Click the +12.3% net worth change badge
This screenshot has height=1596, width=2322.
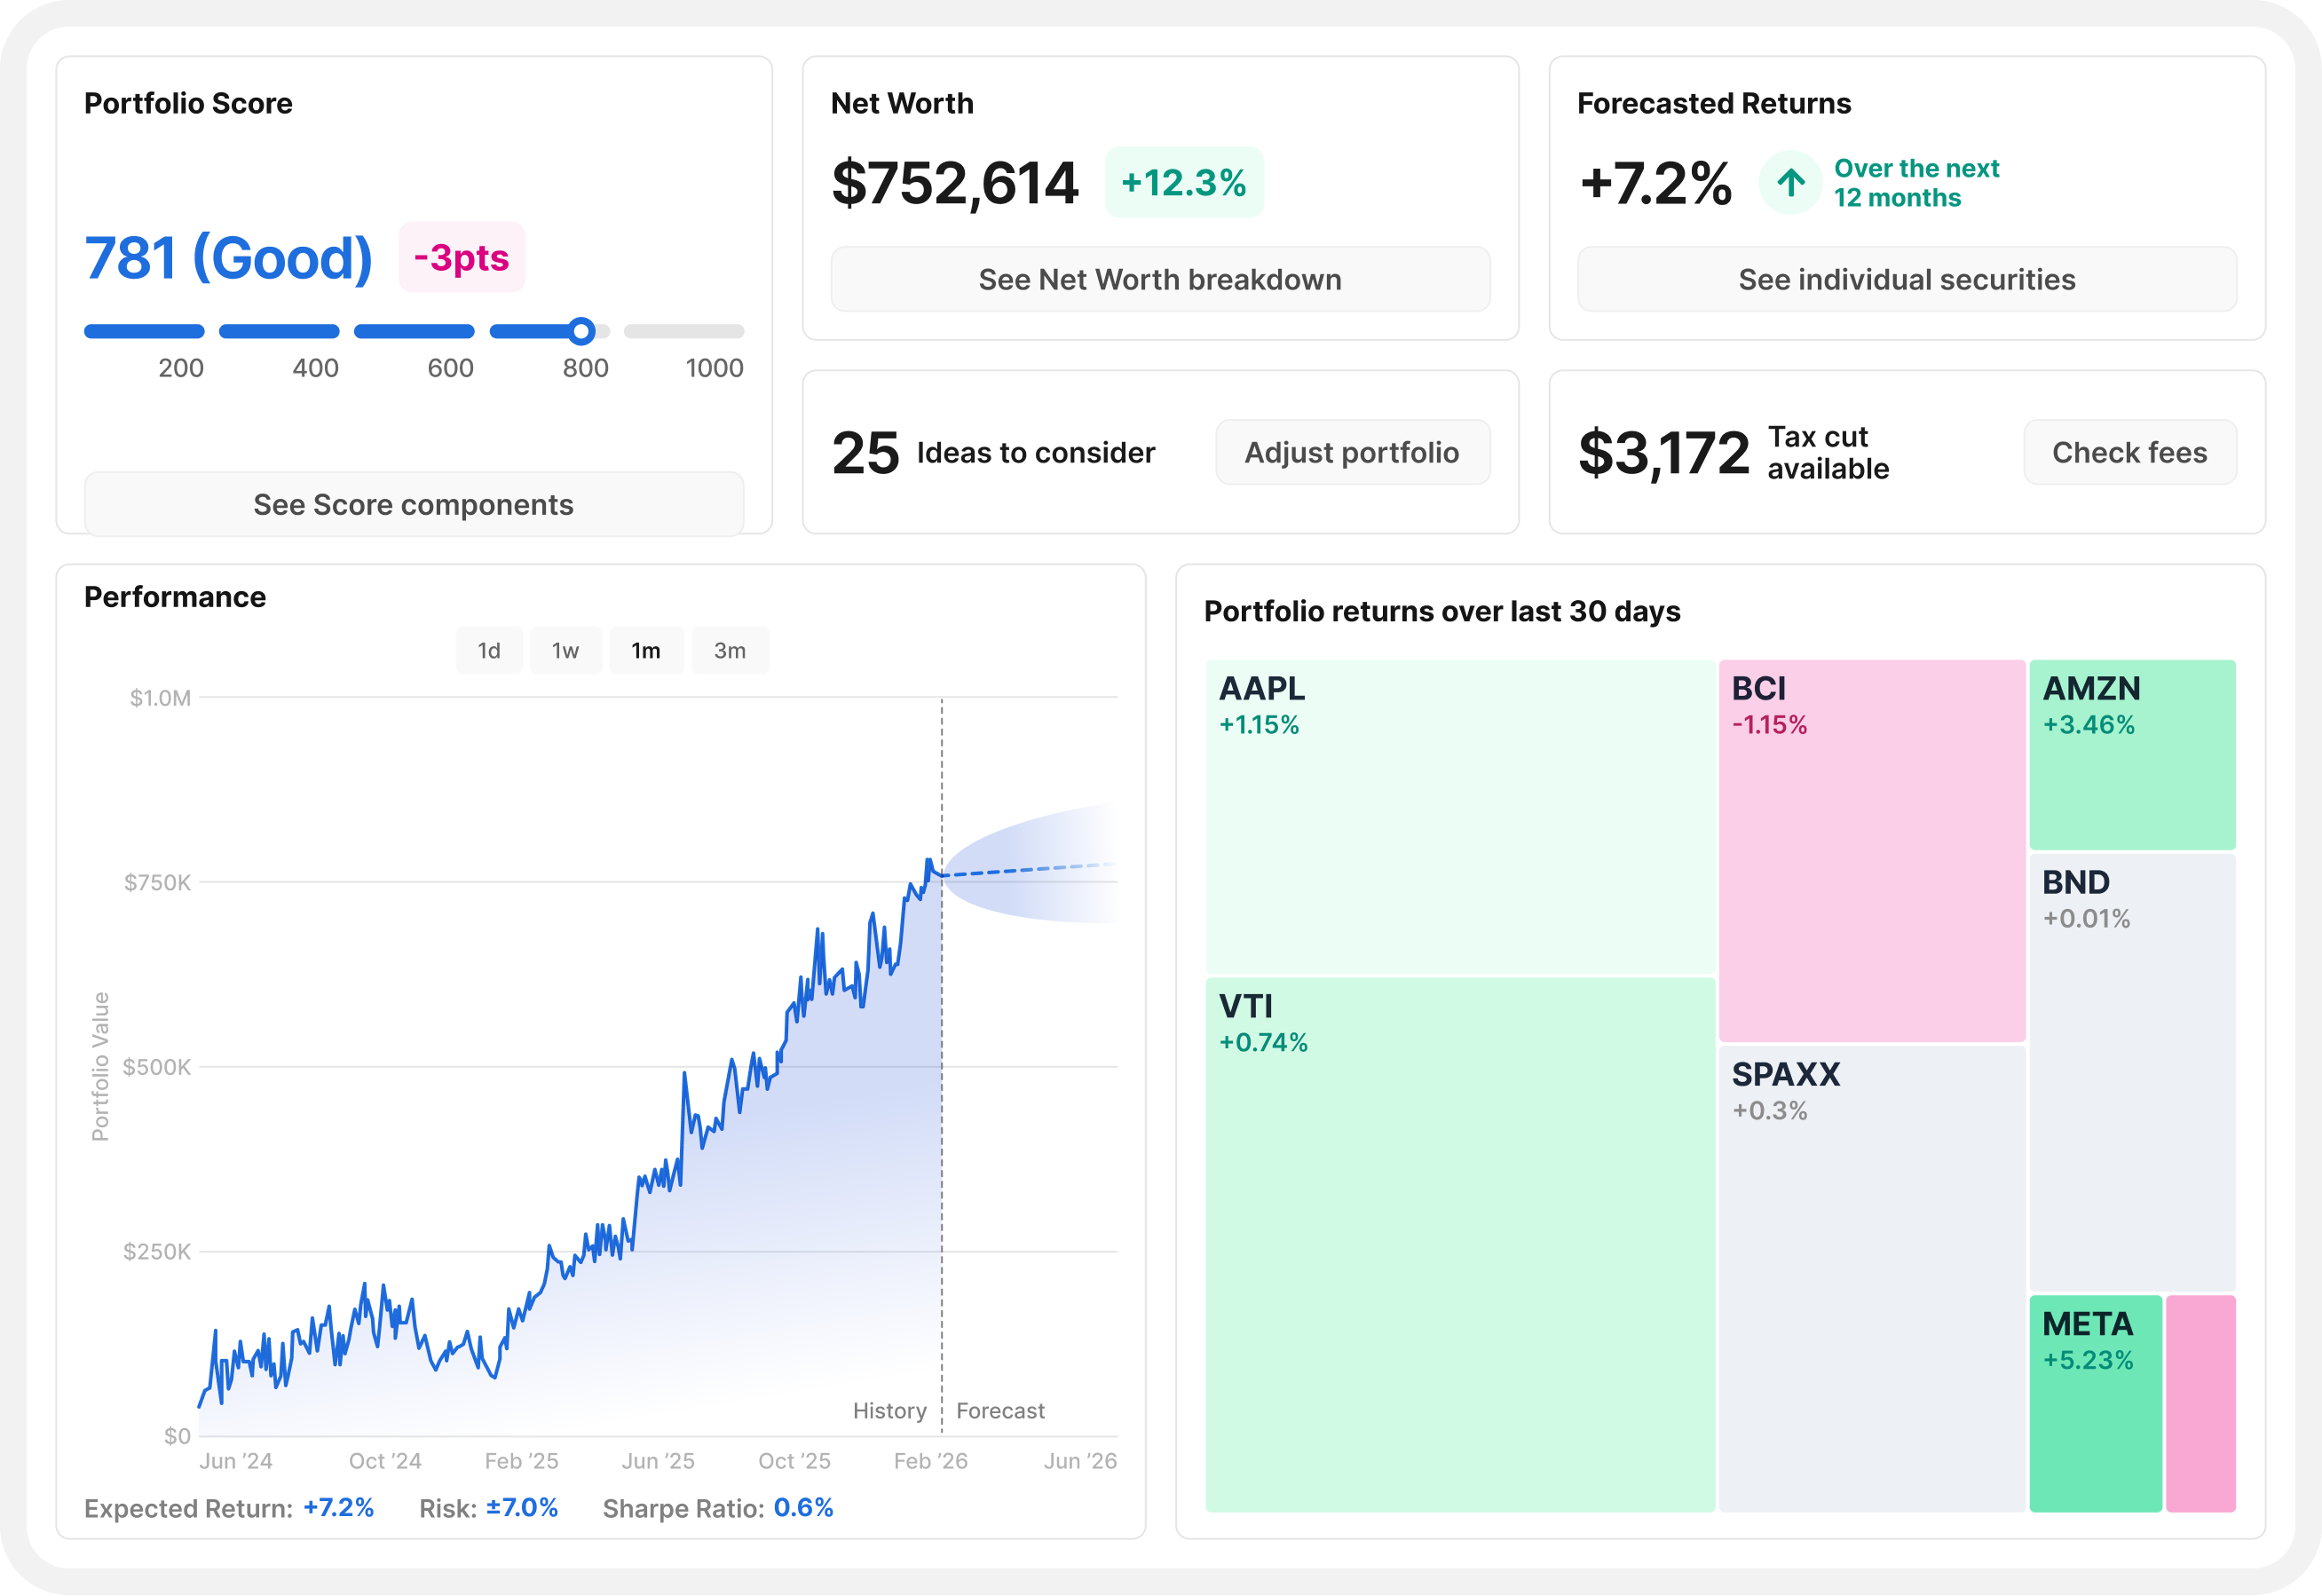pyautogui.click(x=1185, y=182)
